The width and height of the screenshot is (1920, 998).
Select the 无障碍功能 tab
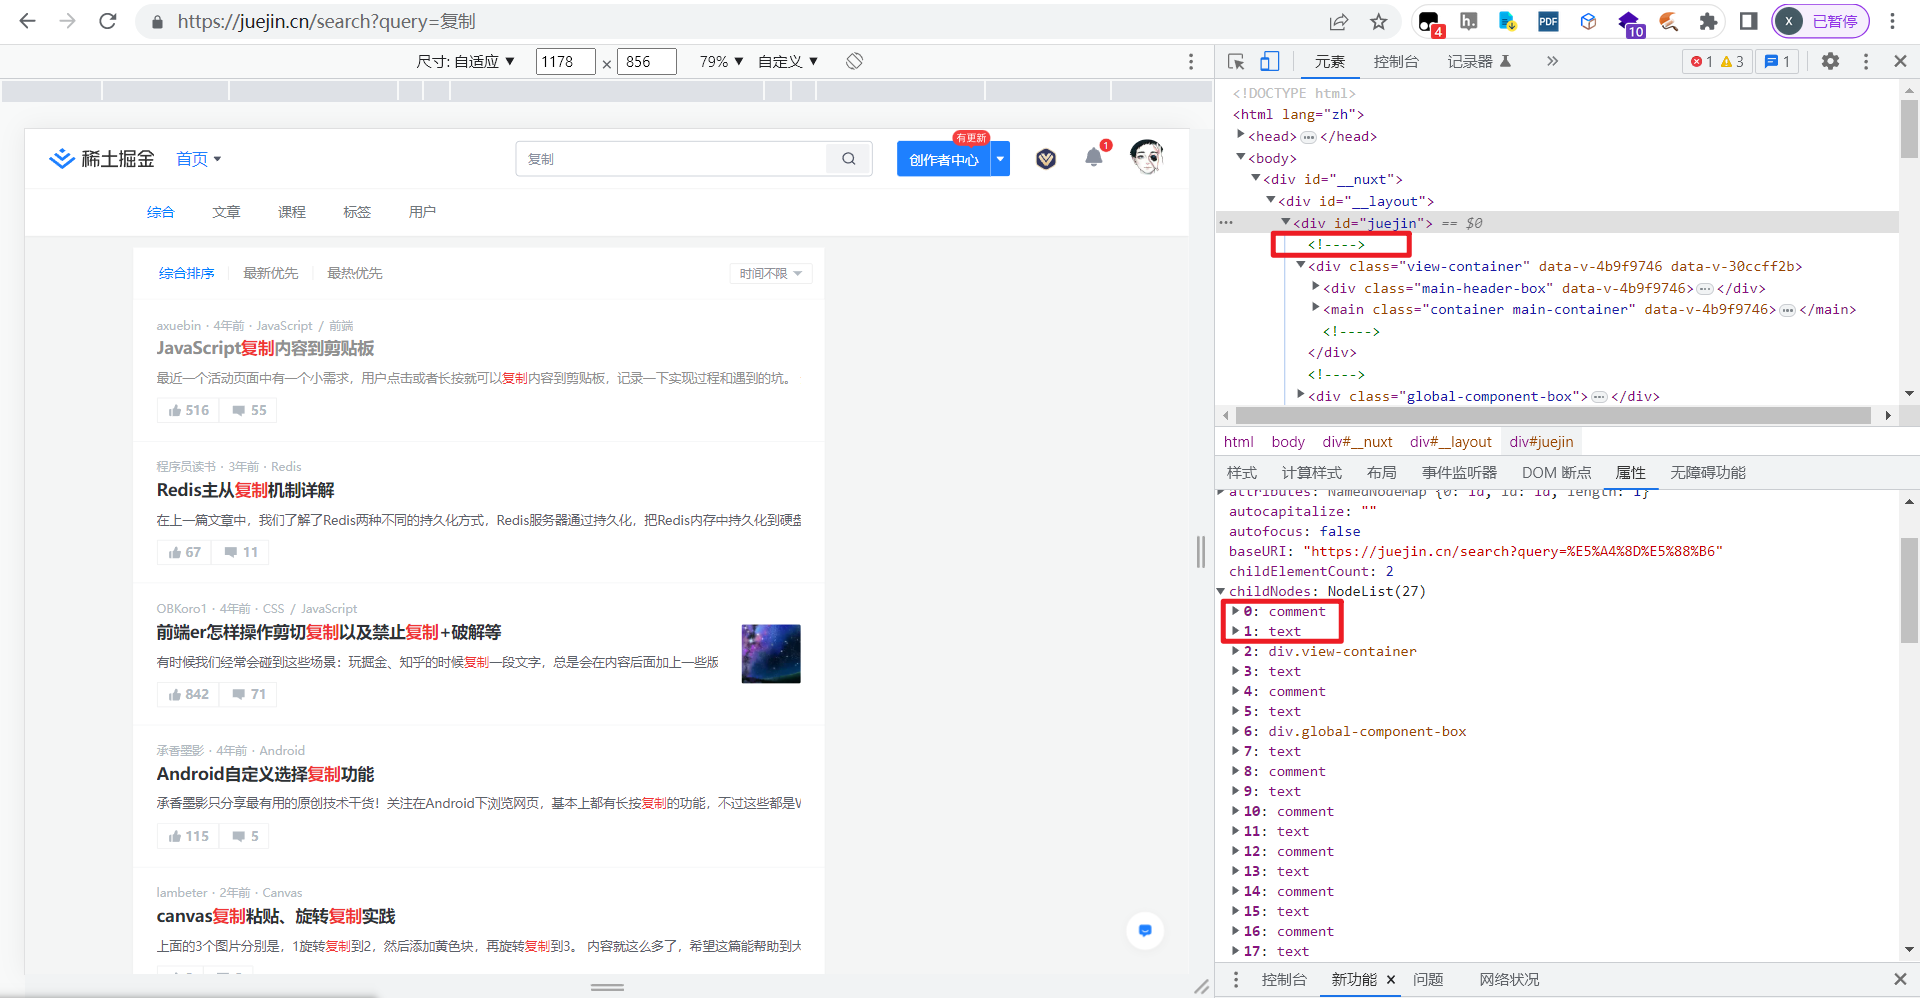click(x=1708, y=472)
